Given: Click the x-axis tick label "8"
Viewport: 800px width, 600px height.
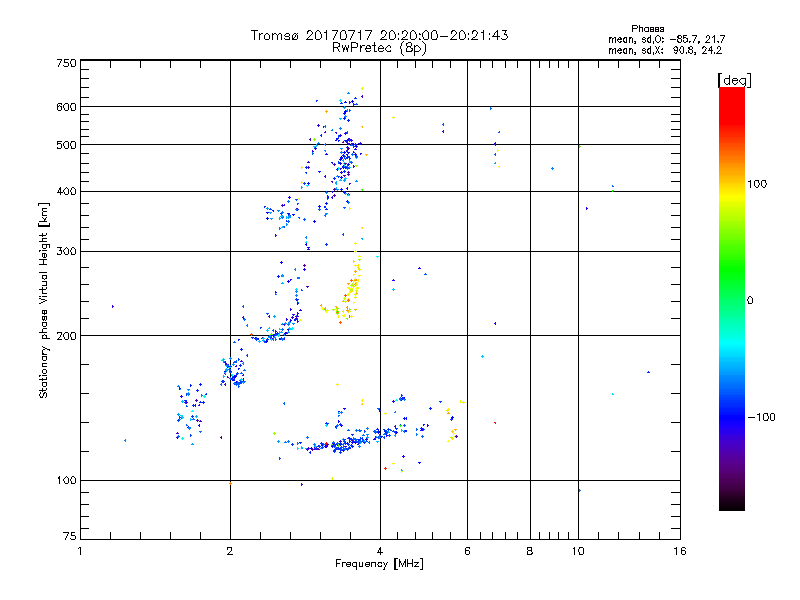Looking at the screenshot, I should click(530, 551).
